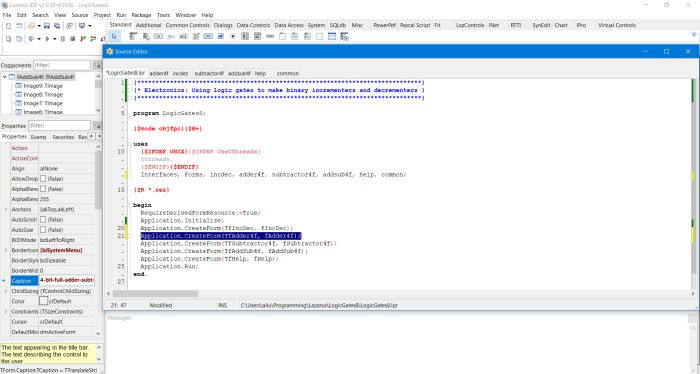Viewport: 700px width, 374px height.
Task: Expand the Constraints property
Action: coord(5,312)
